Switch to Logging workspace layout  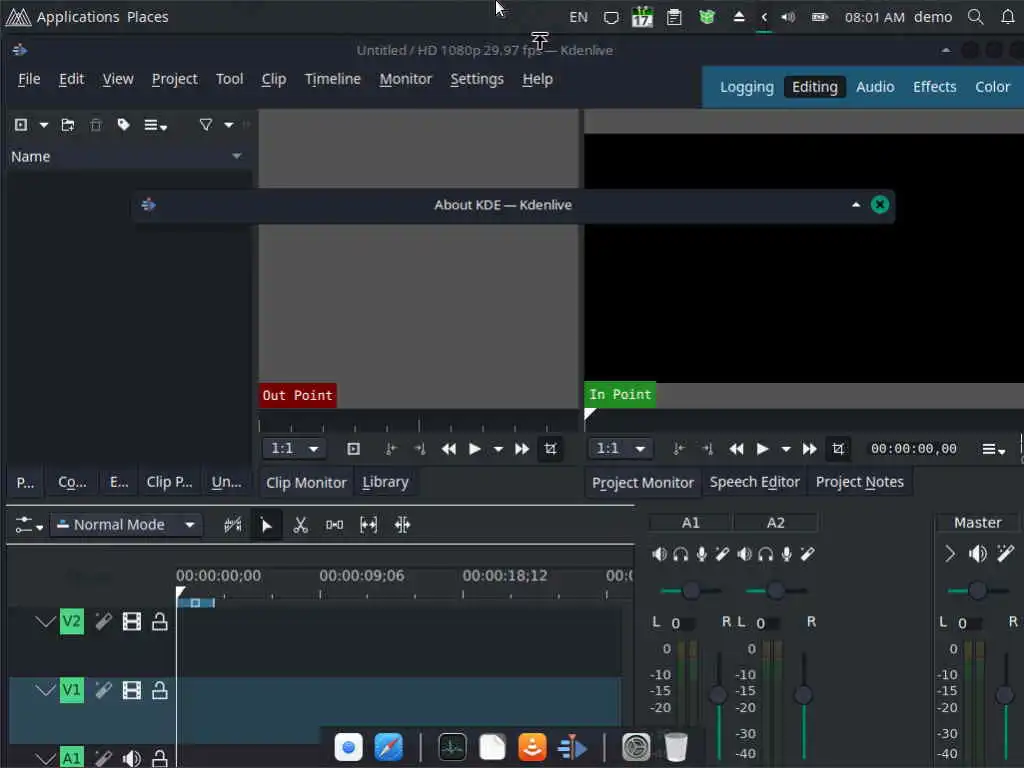746,87
